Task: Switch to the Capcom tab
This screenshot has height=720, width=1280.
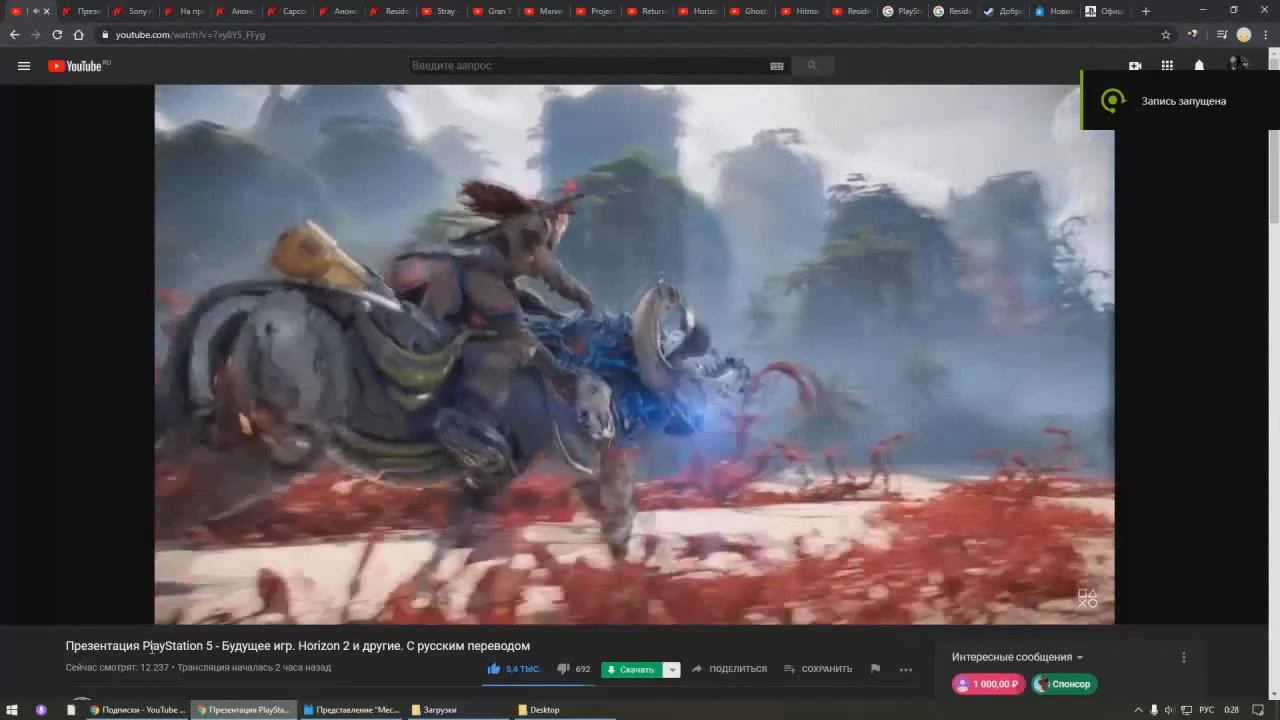Action: tap(288, 11)
